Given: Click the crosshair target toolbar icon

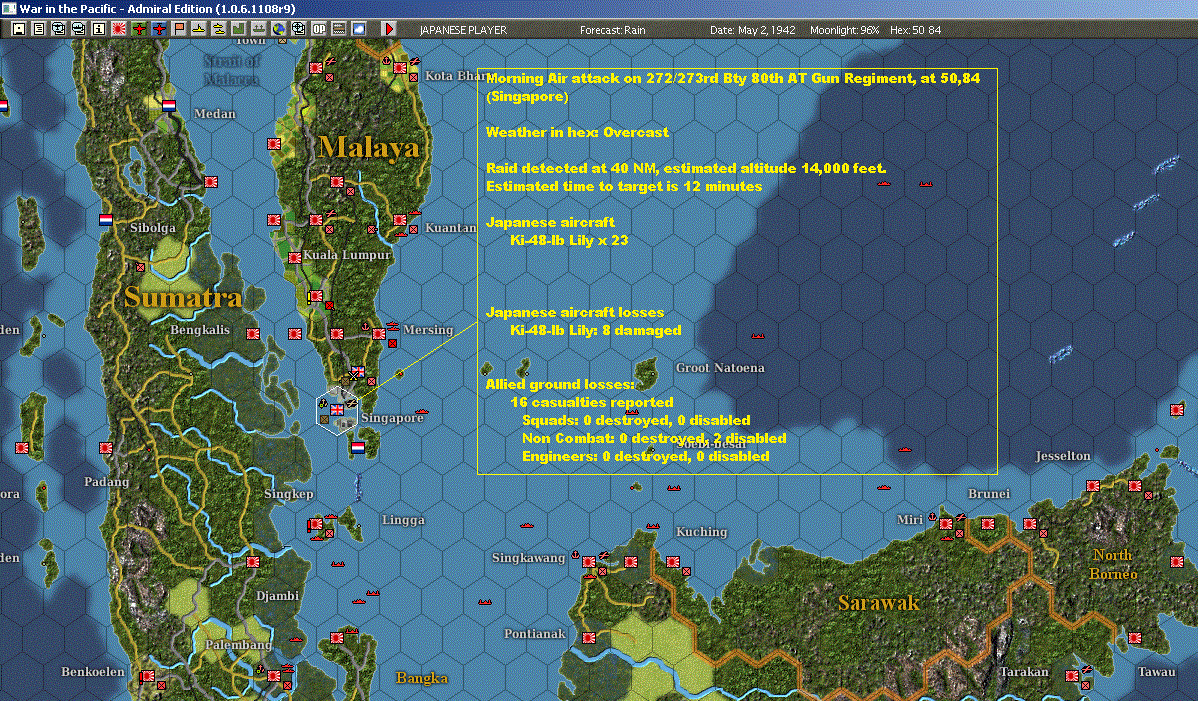Looking at the screenshot, I should click(x=298, y=29).
